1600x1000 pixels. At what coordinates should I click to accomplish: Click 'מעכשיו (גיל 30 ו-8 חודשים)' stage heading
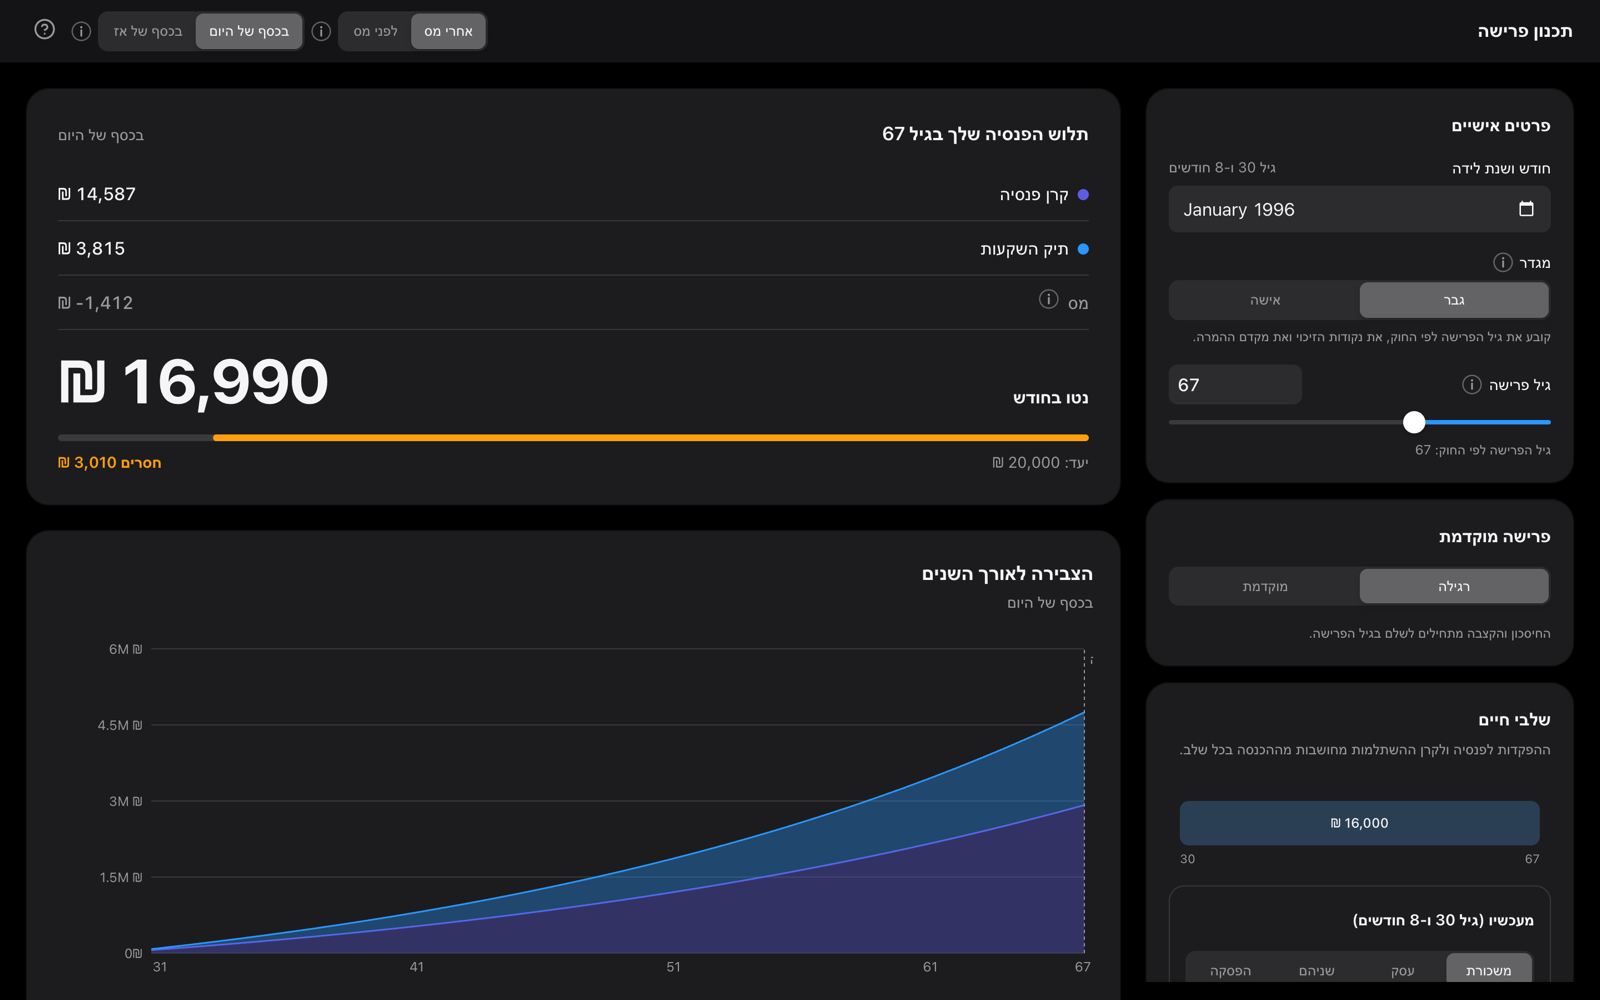click(x=1443, y=920)
